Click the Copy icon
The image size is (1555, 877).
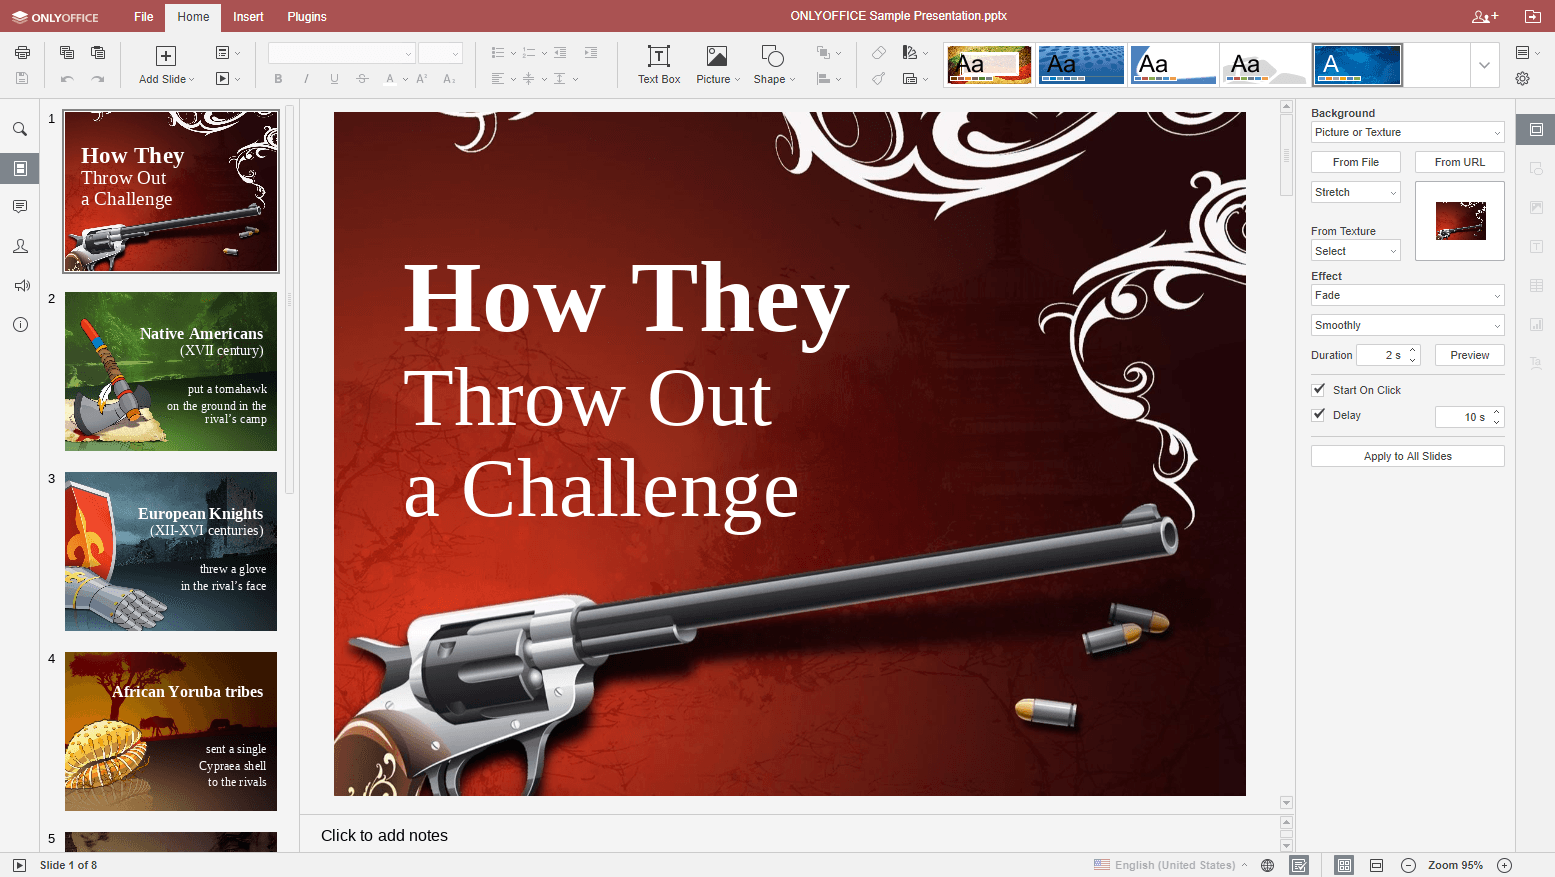click(x=67, y=53)
